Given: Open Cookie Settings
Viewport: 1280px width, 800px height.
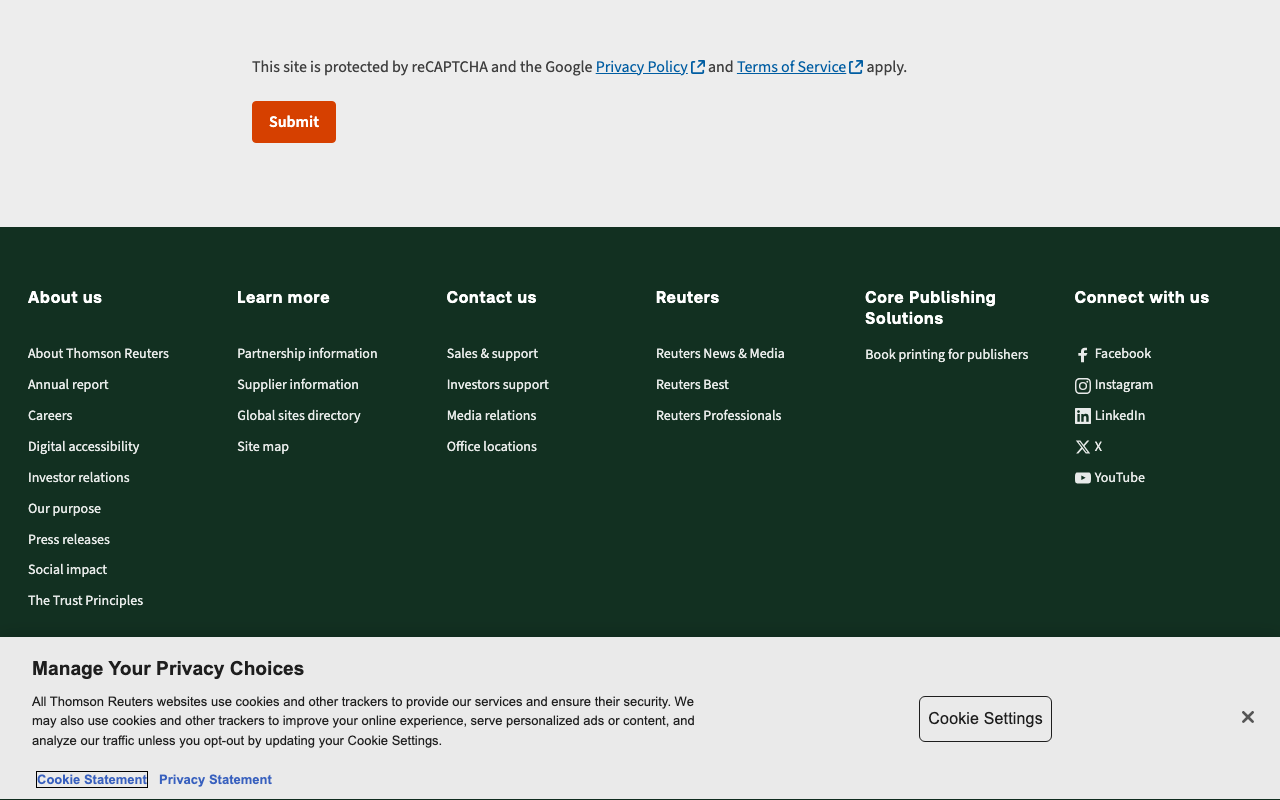Looking at the screenshot, I should click(x=985, y=719).
